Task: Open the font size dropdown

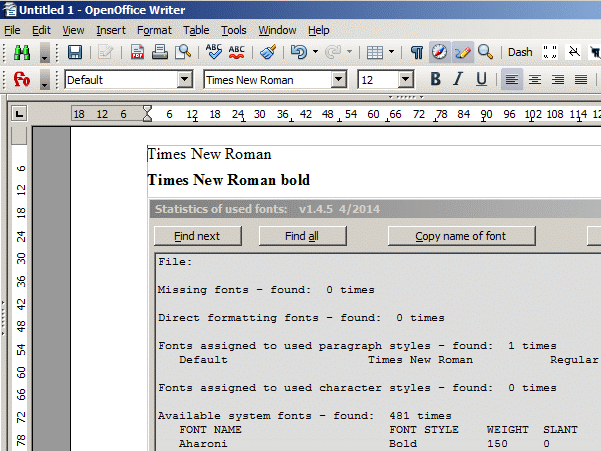Action: 405,80
